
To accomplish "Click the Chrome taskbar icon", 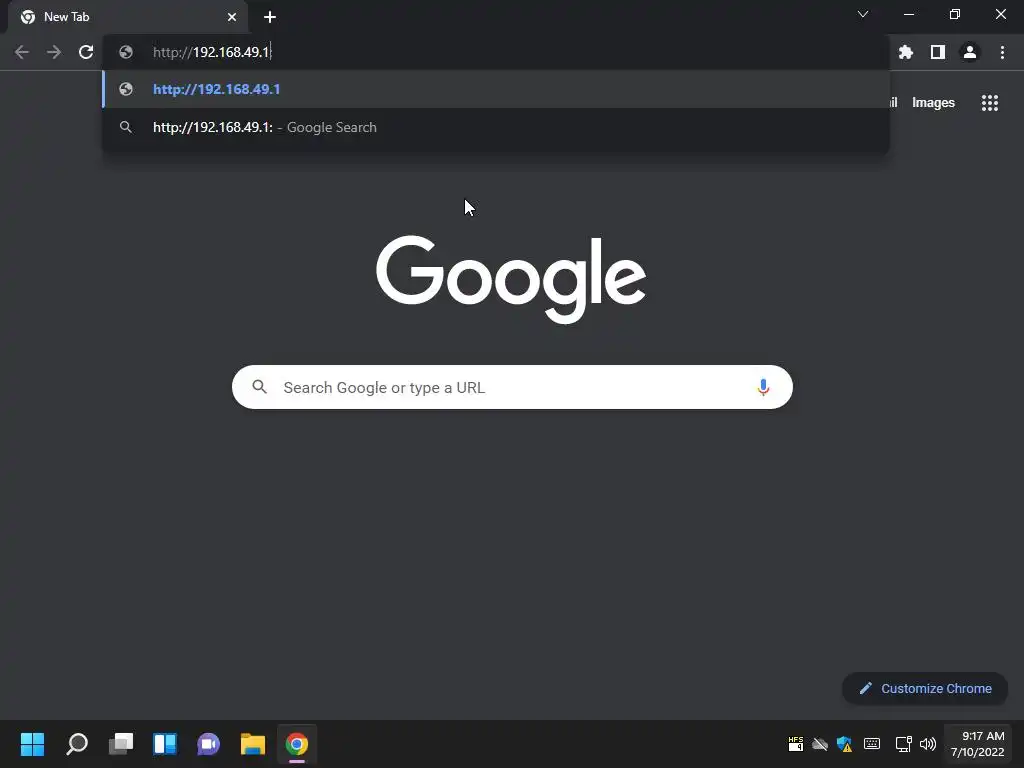I will pyautogui.click(x=296, y=744).
